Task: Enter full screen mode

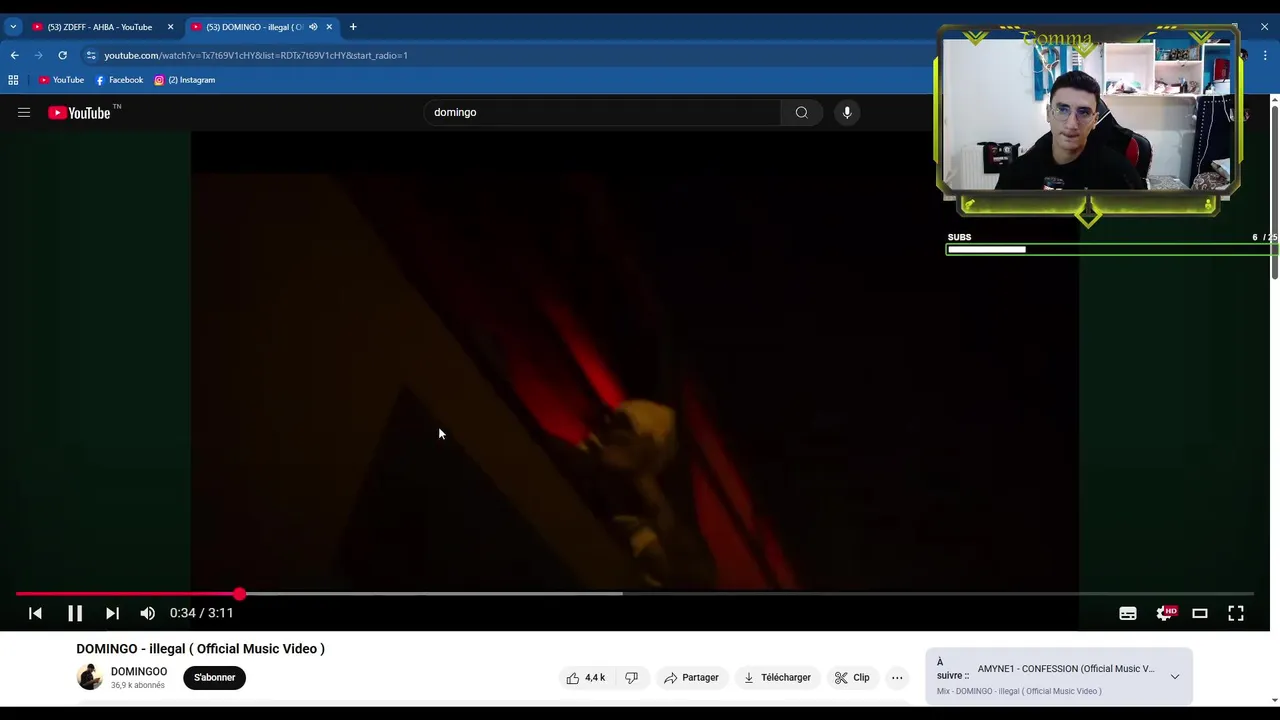Action: click(1236, 613)
